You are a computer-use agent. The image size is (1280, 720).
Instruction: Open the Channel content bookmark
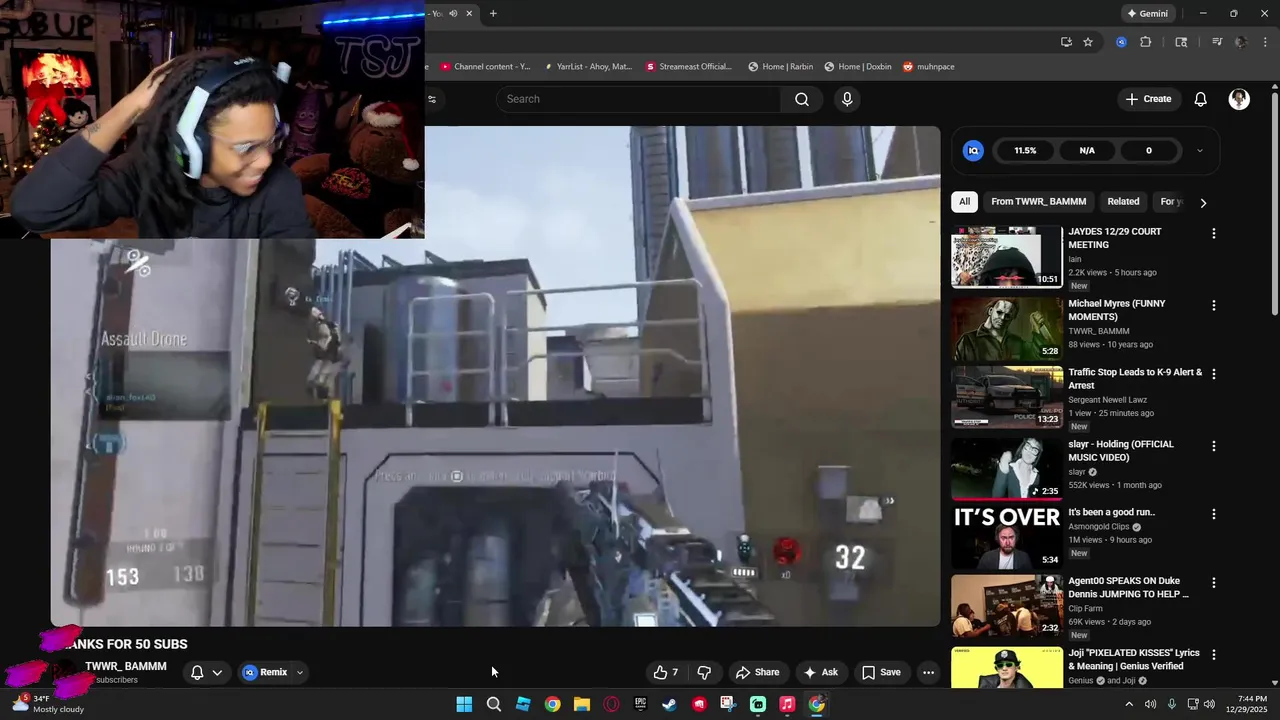click(485, 67)
